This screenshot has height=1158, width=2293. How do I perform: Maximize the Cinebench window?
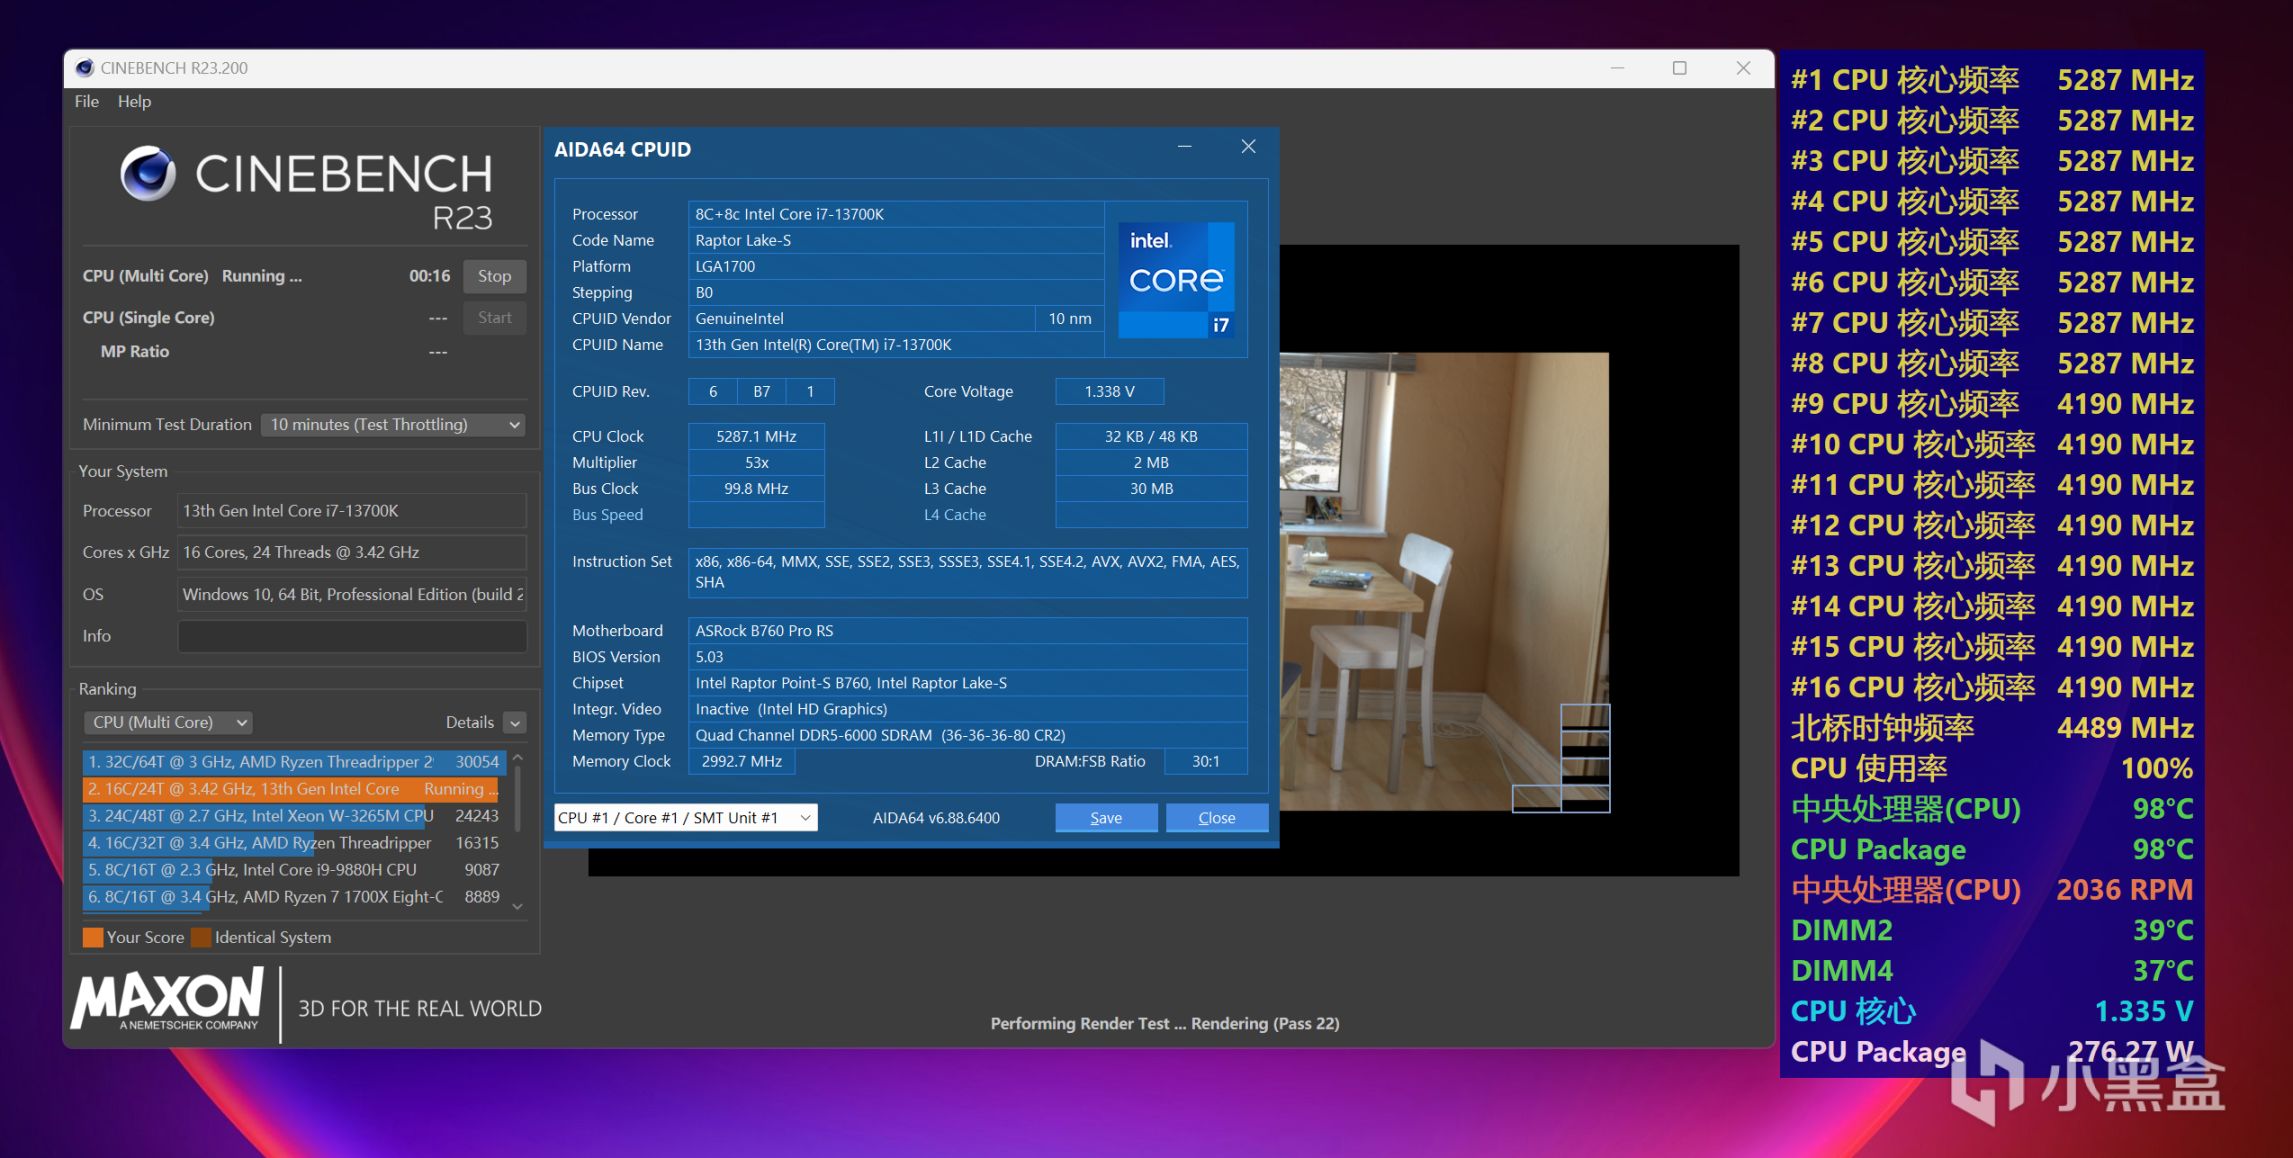click(1679, 68)
